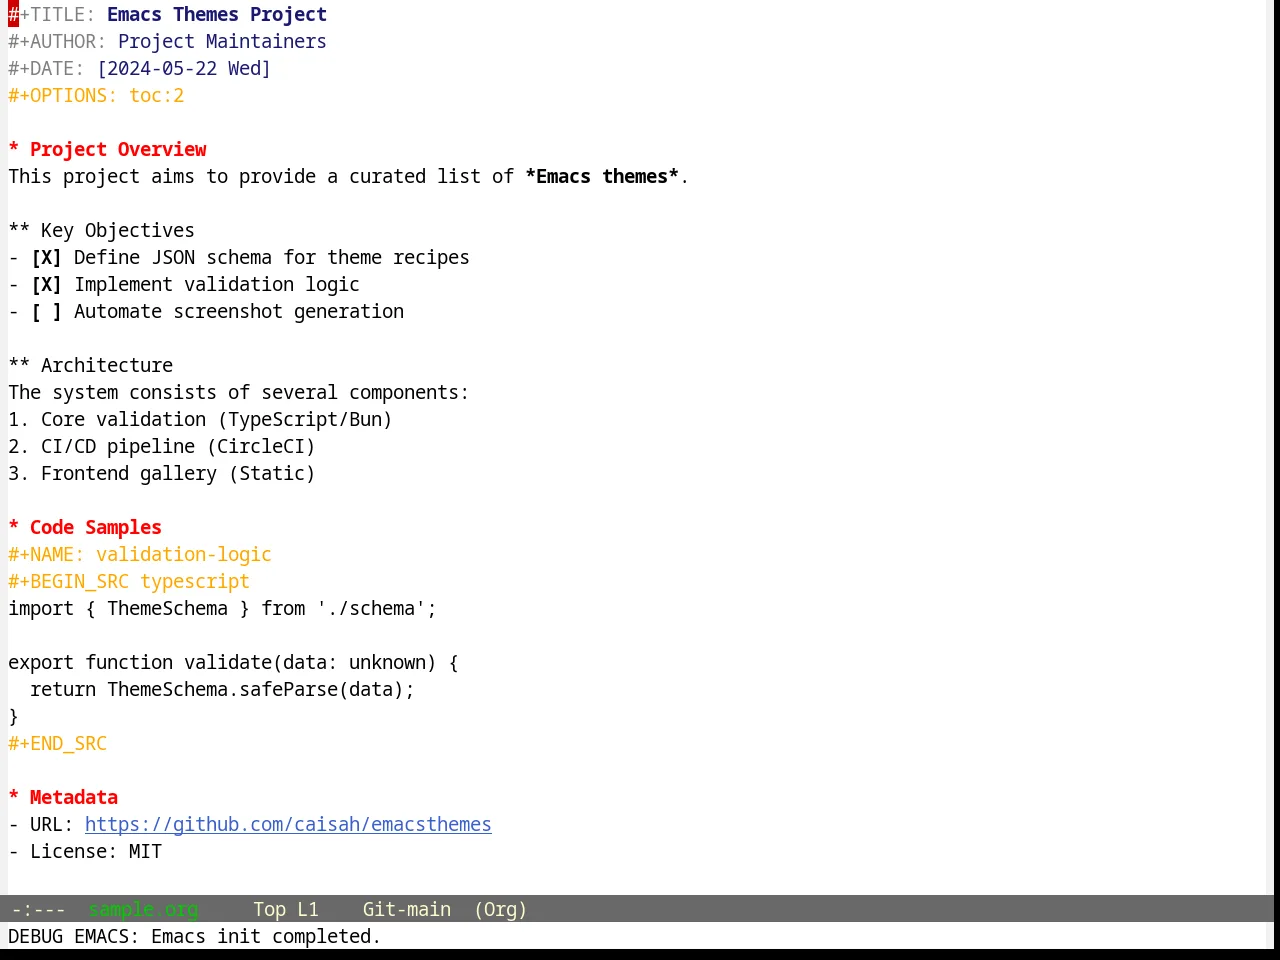Click the date stamp 2024-05-22 Wed
Viewport: 1280px width, 960px height.
pyautogui.click(x=184, y=69)
